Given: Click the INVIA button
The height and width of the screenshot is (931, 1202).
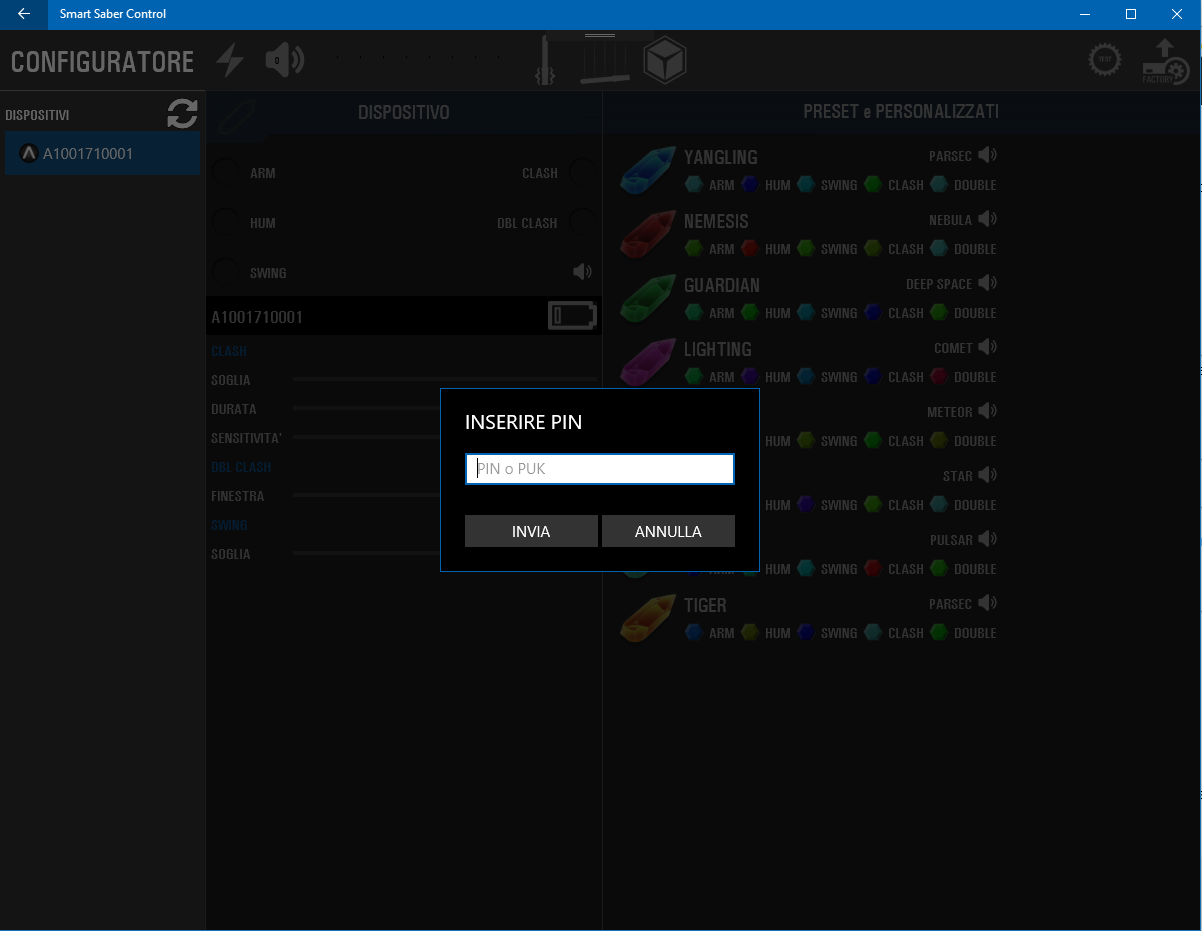Looking at the screenshot, I should tap(531, 531).
